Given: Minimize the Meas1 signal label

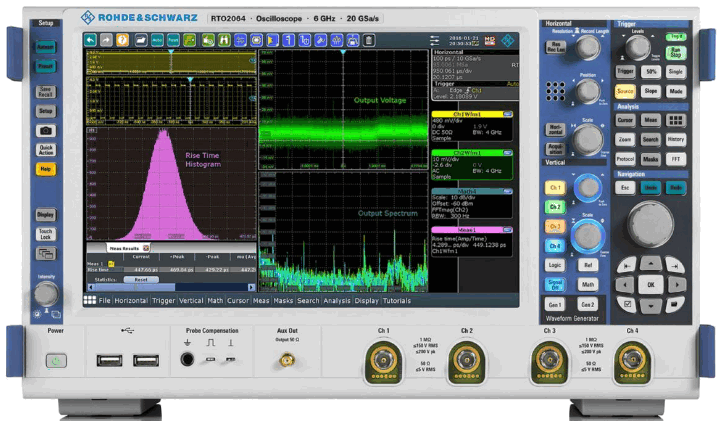Looking at the screenshot, I should tap(508, 229).
